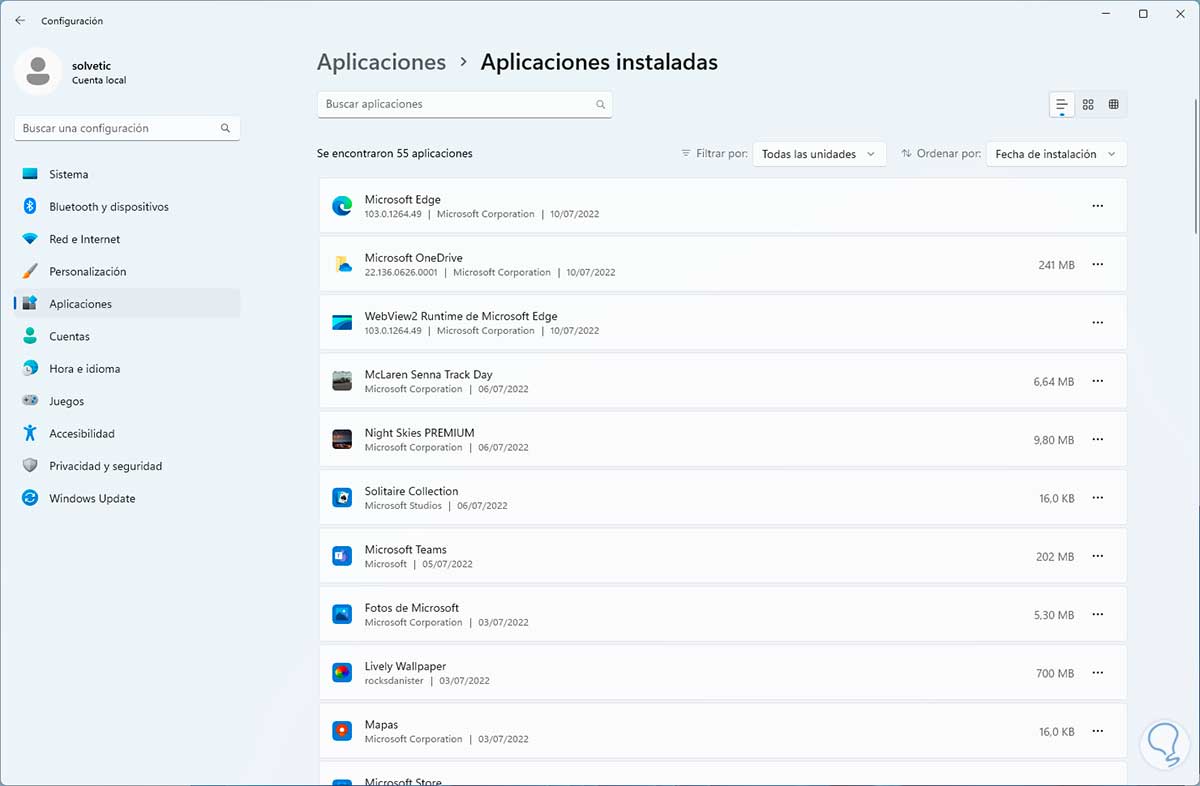This screenshot has height=786, width=1200.
Task: Open Sistema settings section
Action: (x=127, y=174)
